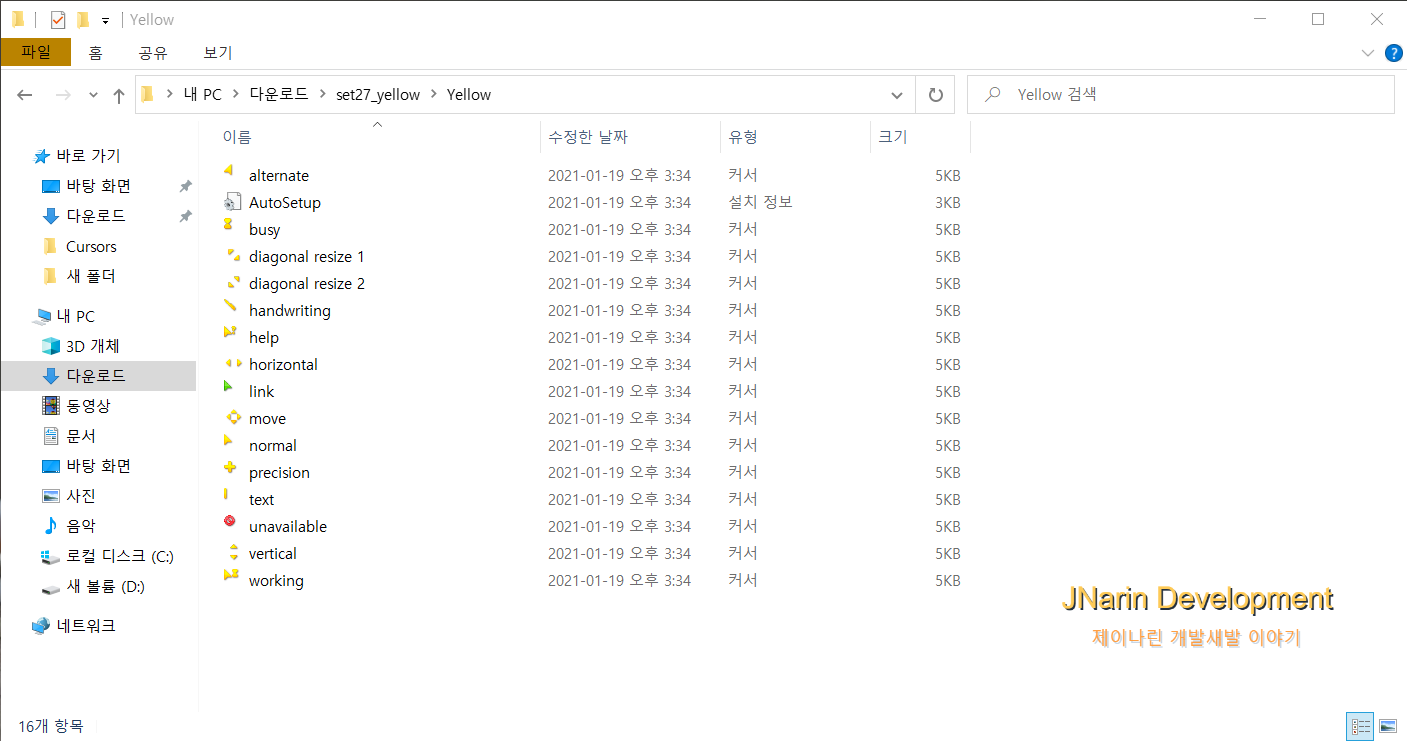Open 새 폴더 in navigation pane
1407x741 pixels.
pos(90,276)
